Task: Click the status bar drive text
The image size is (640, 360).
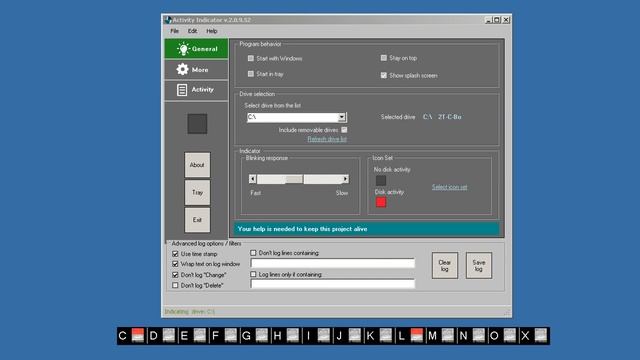Action: coord(189,312)
